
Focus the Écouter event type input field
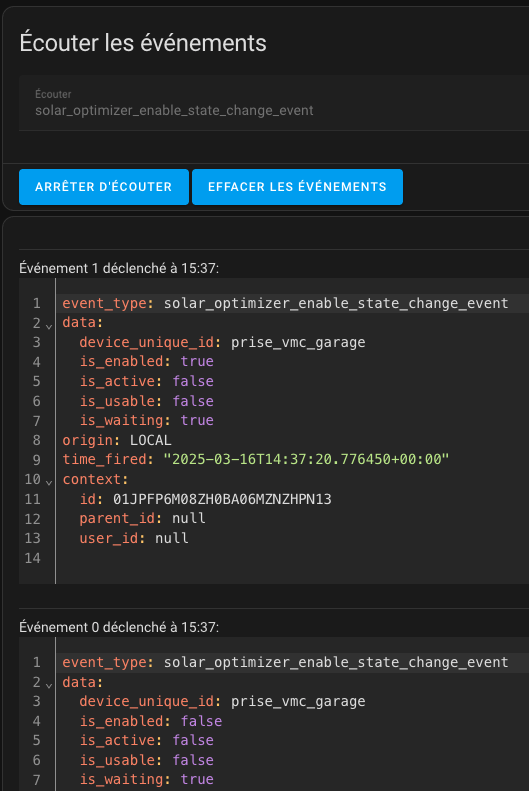click(x=274, y=103)
